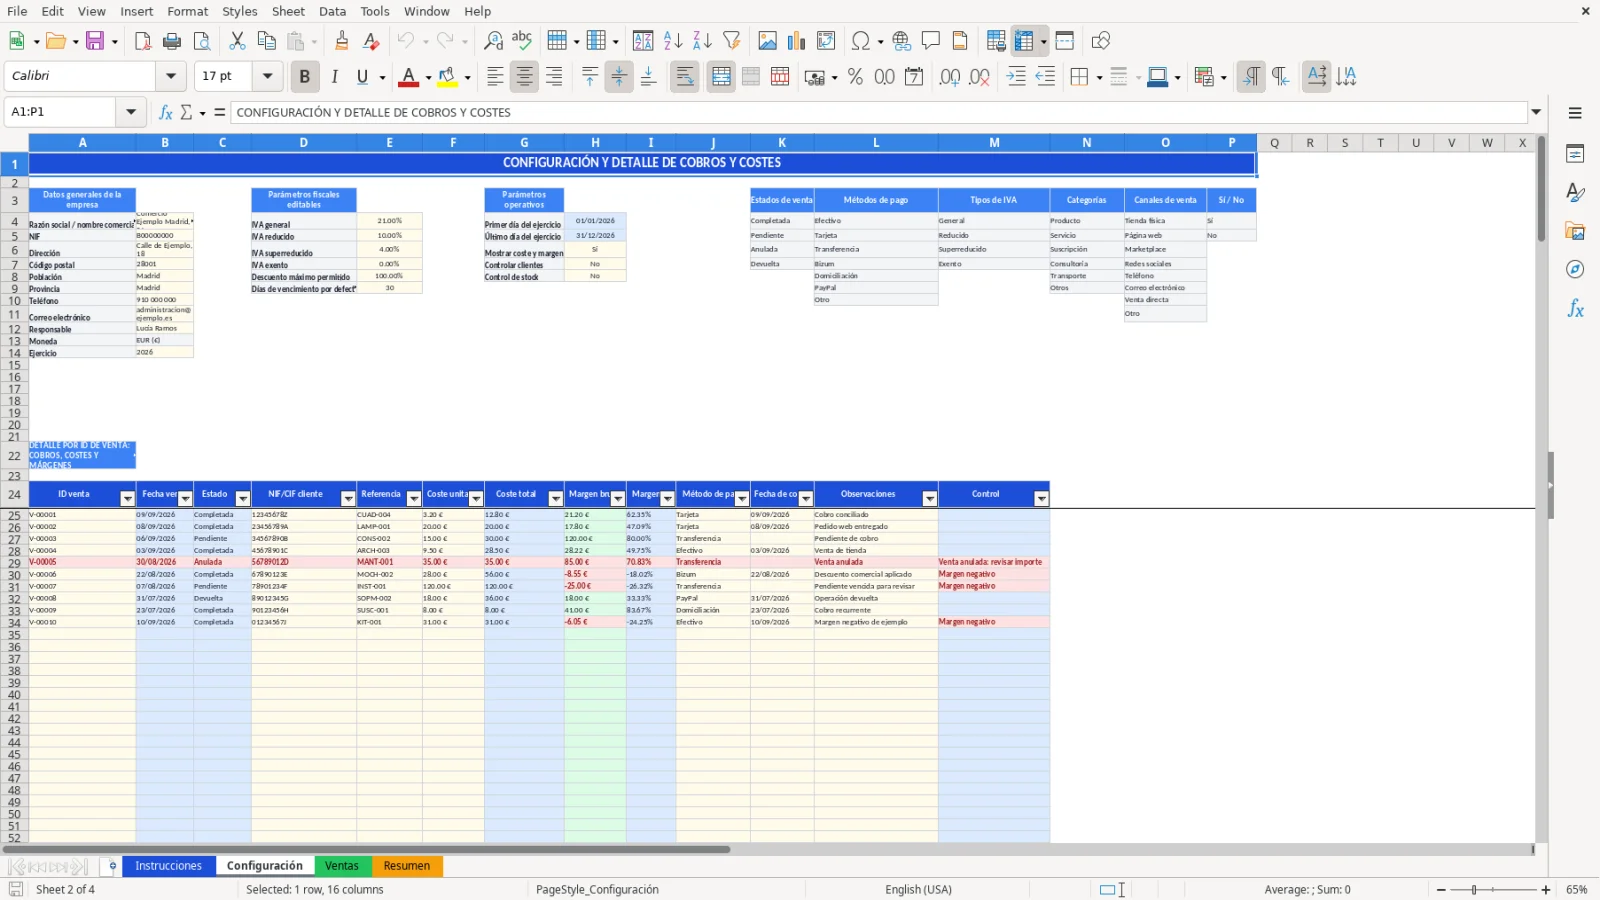1600x900 pixels.
Task: Open the sidebar Gallery icon
Action: [x=1575, y=232]
